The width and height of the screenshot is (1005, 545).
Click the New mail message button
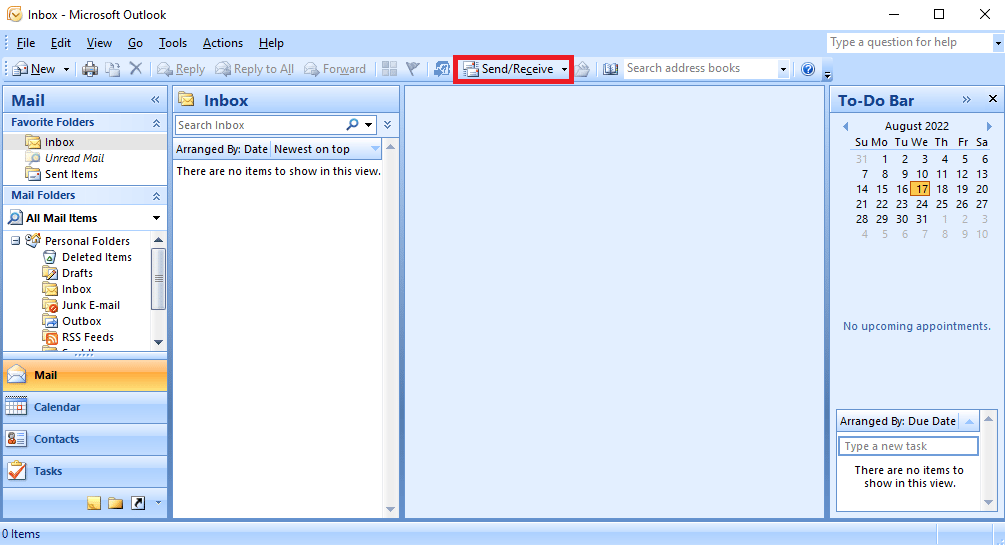tap(34, 69)
